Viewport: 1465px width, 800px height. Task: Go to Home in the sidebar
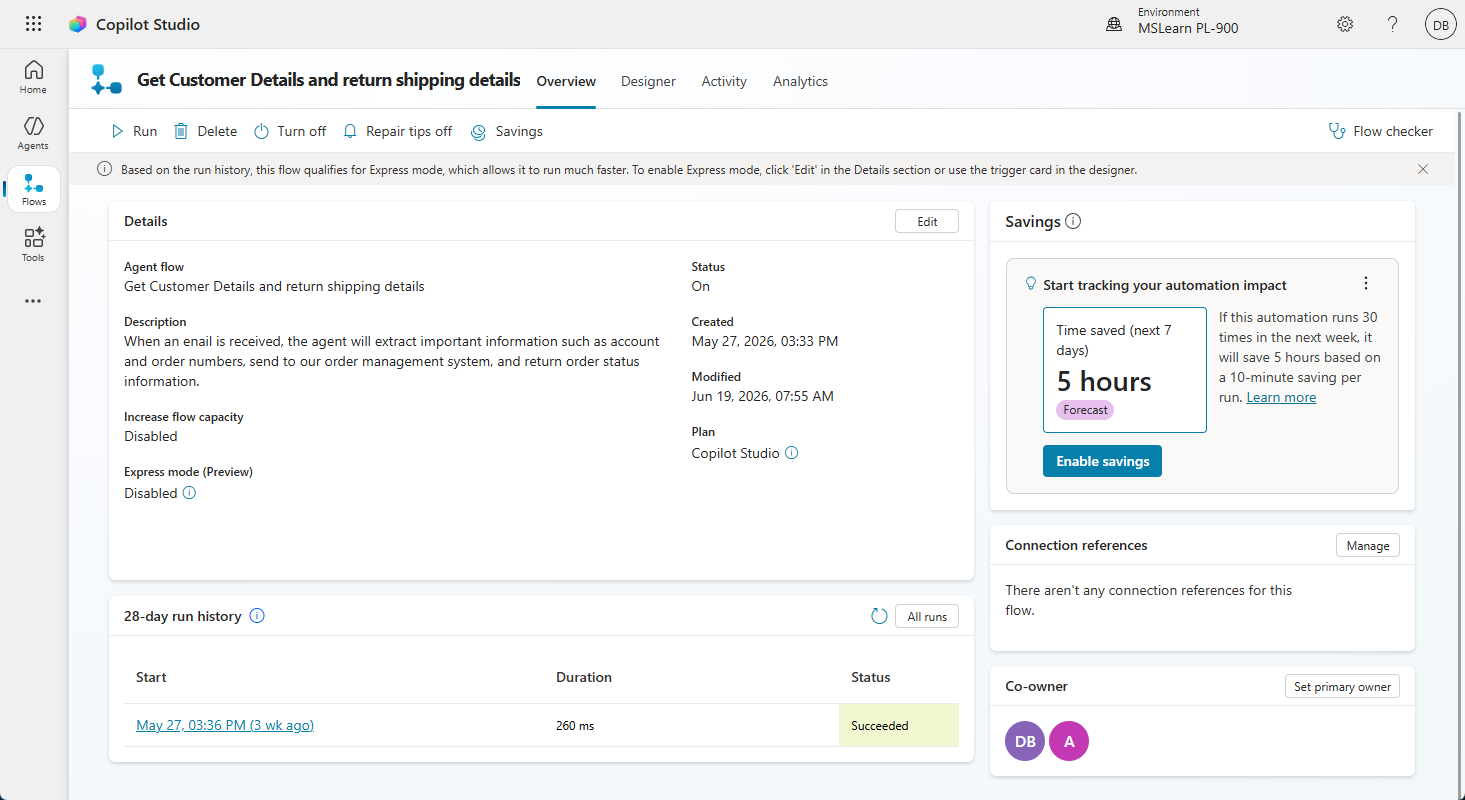coord(34,77)
